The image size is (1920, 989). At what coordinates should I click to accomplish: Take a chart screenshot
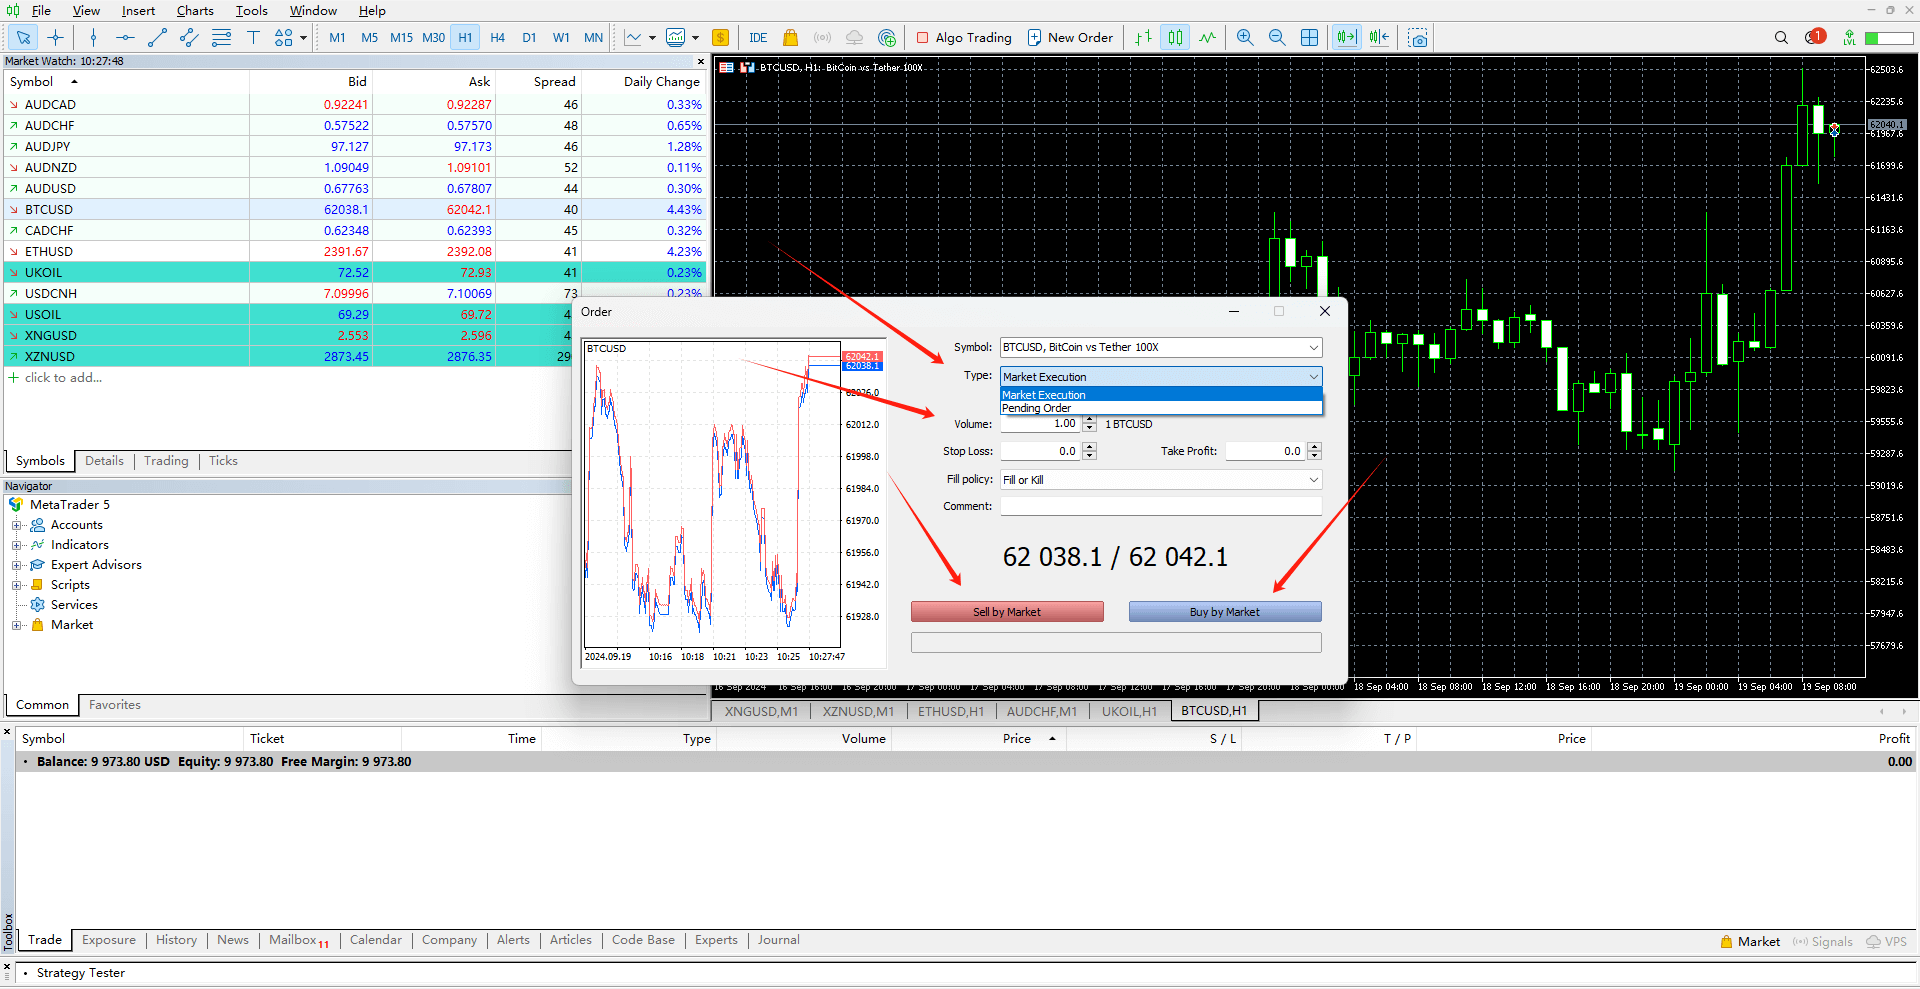tap(1417, 38)
